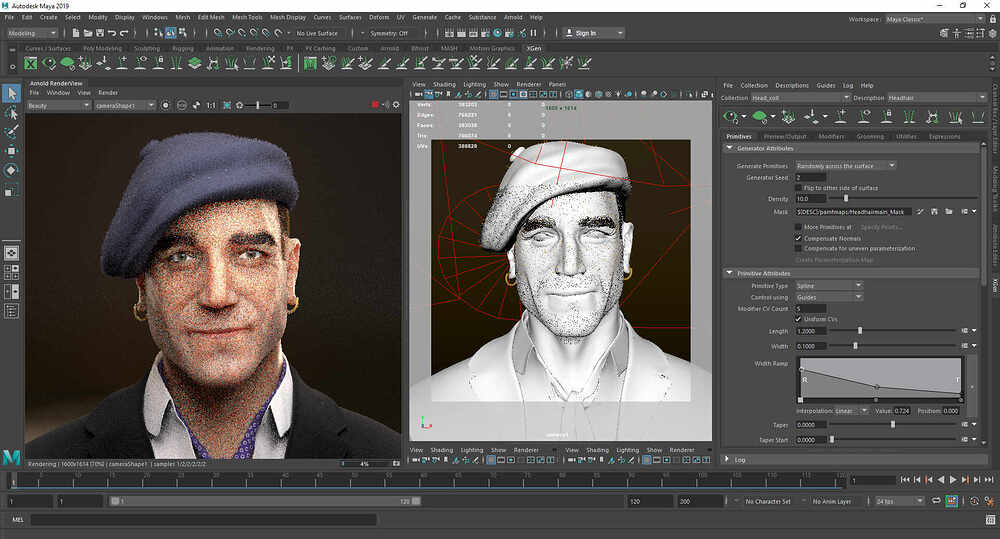Screen dimensions: 1000x539
Task: Go to end of playback range
Action: pyautogui.click(x=989, y=480)
